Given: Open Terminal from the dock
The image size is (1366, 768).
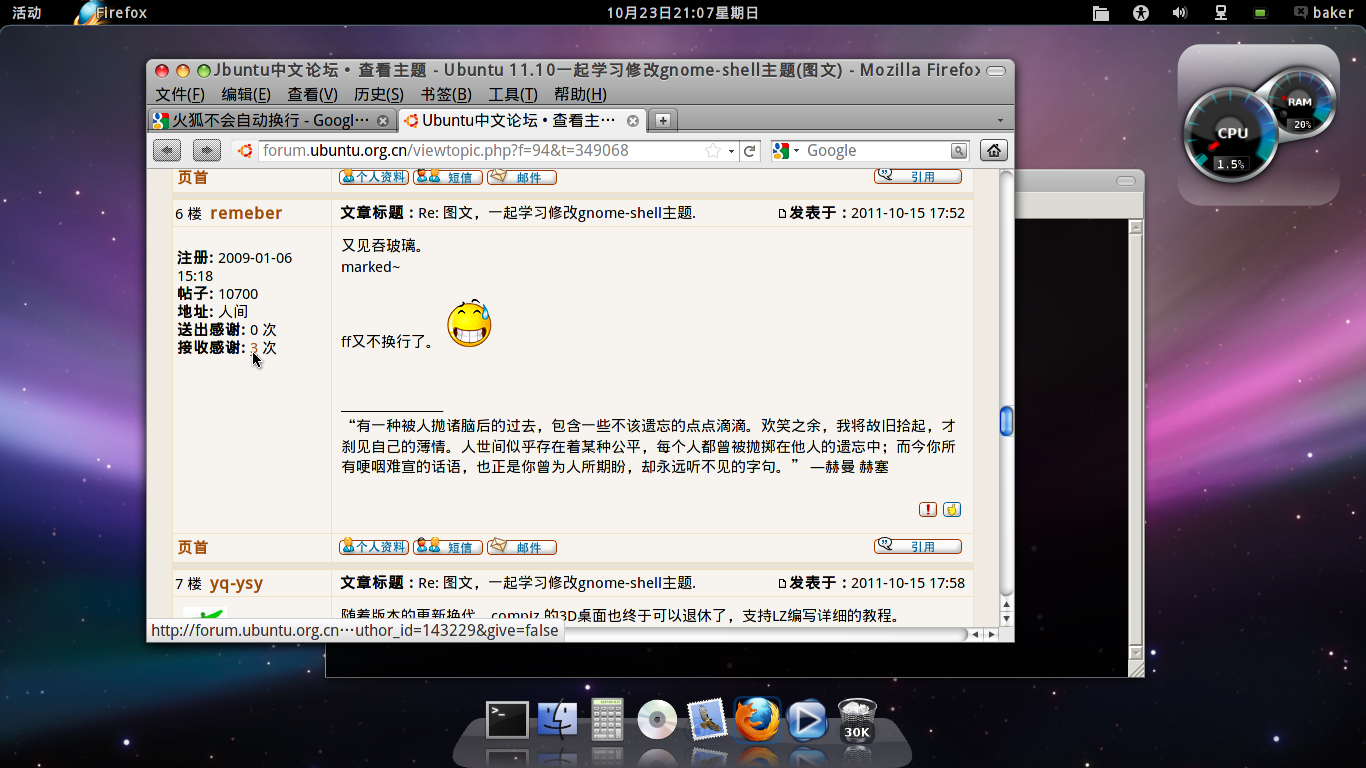Looking at the screenshot, I should [507, 720].
